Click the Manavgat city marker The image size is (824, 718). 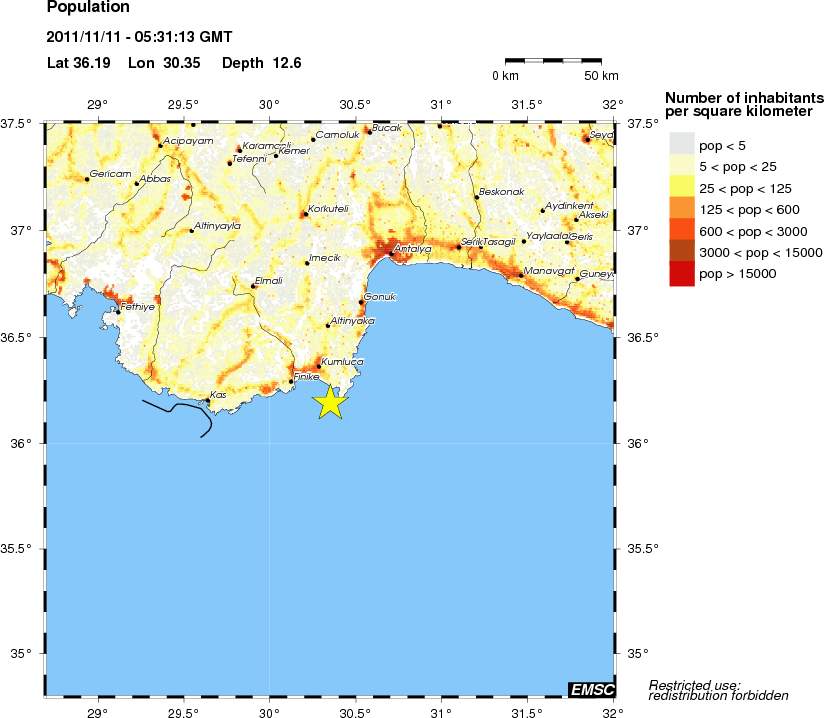[x=520, y=275]
